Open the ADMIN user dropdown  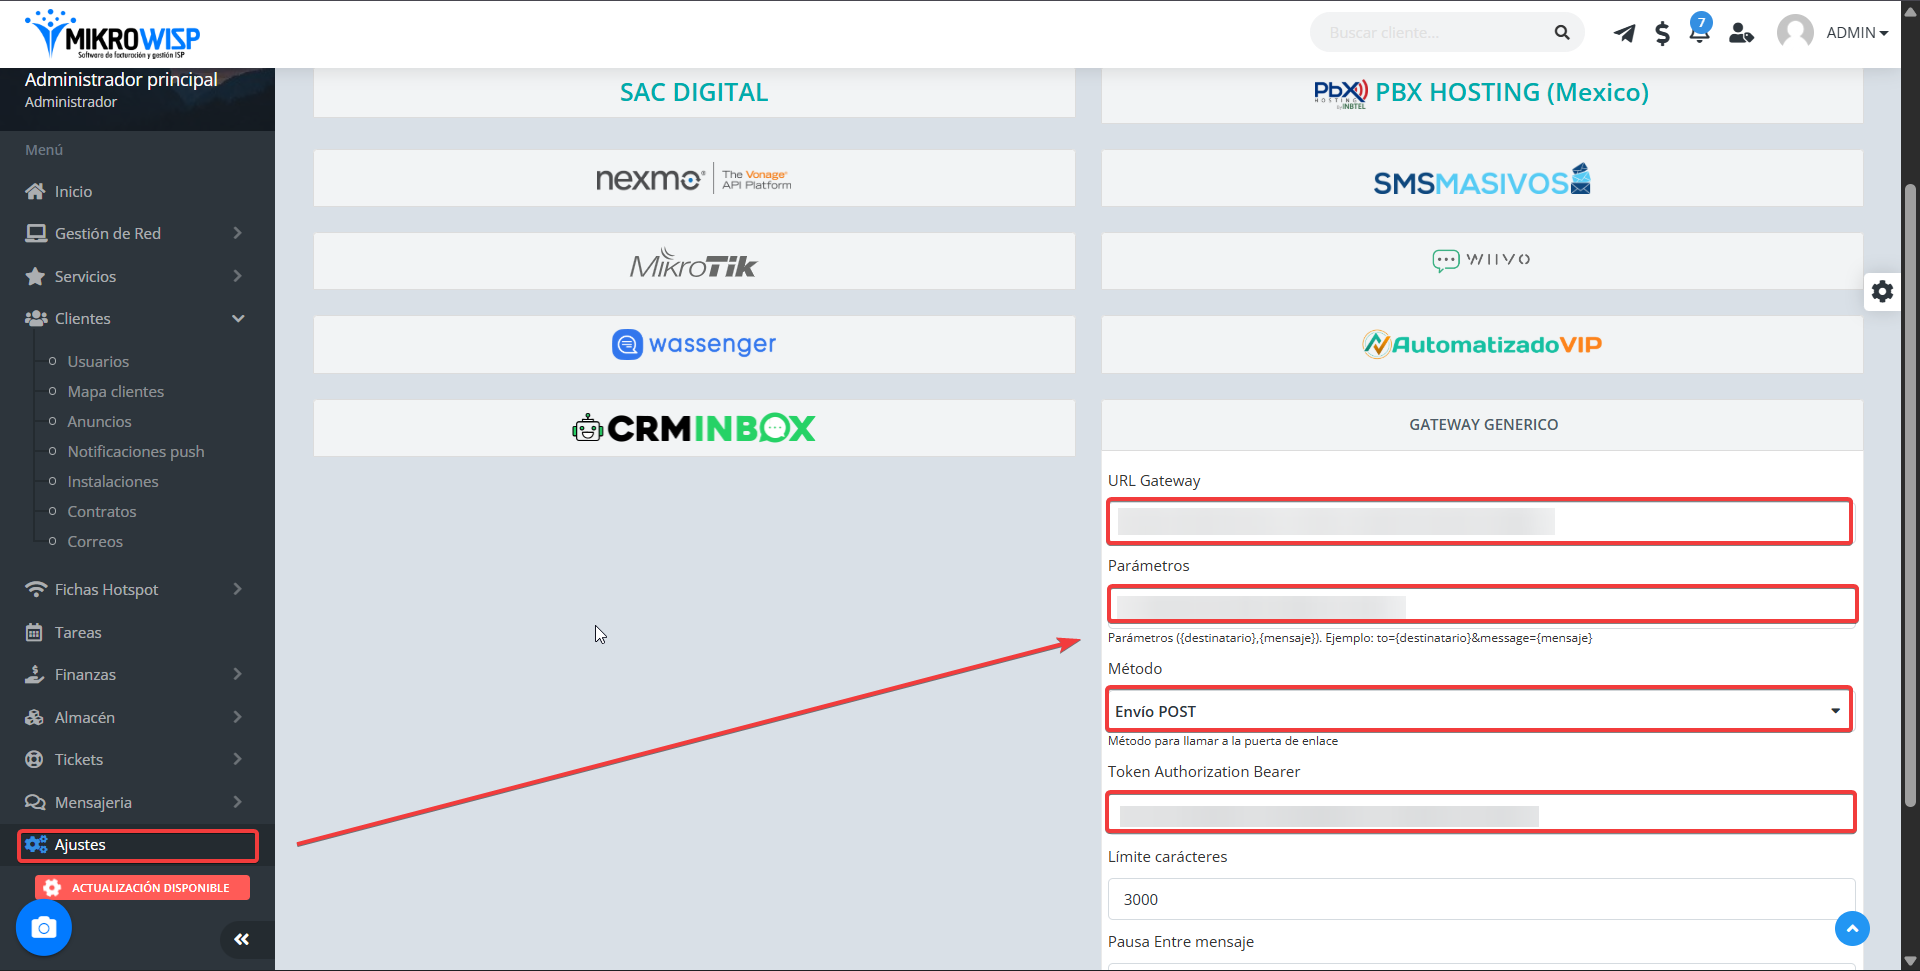click(x=1857, y=33)
